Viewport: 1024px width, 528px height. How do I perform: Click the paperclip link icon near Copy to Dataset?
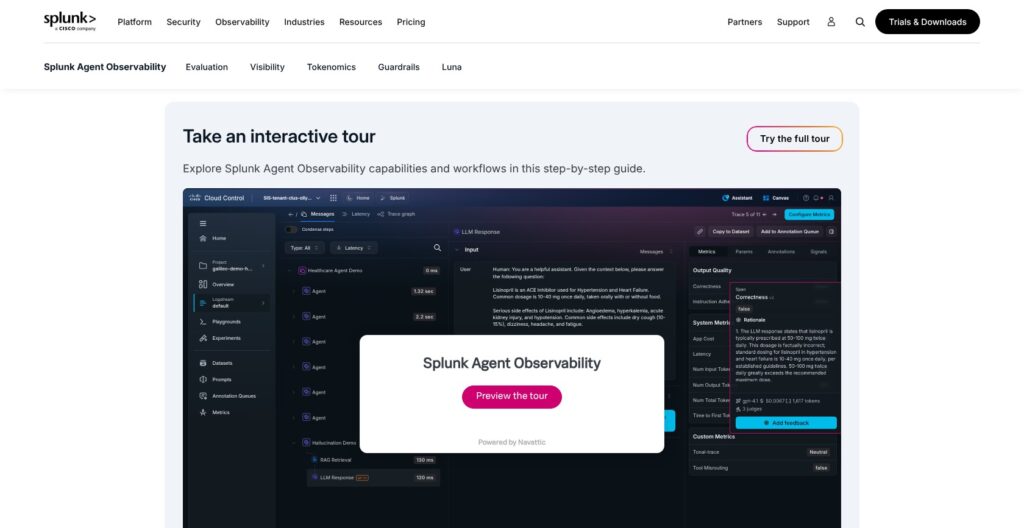(x=699, y=231)
